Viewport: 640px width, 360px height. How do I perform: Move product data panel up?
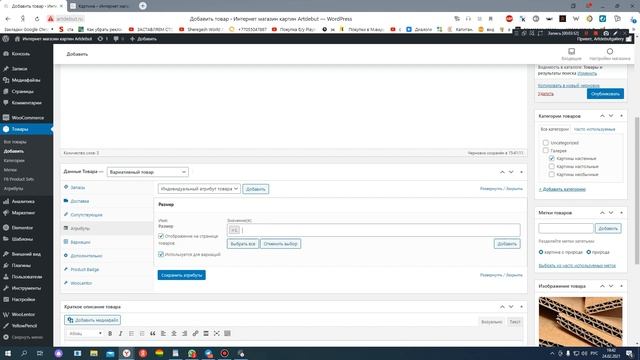[x=502, y=172]
